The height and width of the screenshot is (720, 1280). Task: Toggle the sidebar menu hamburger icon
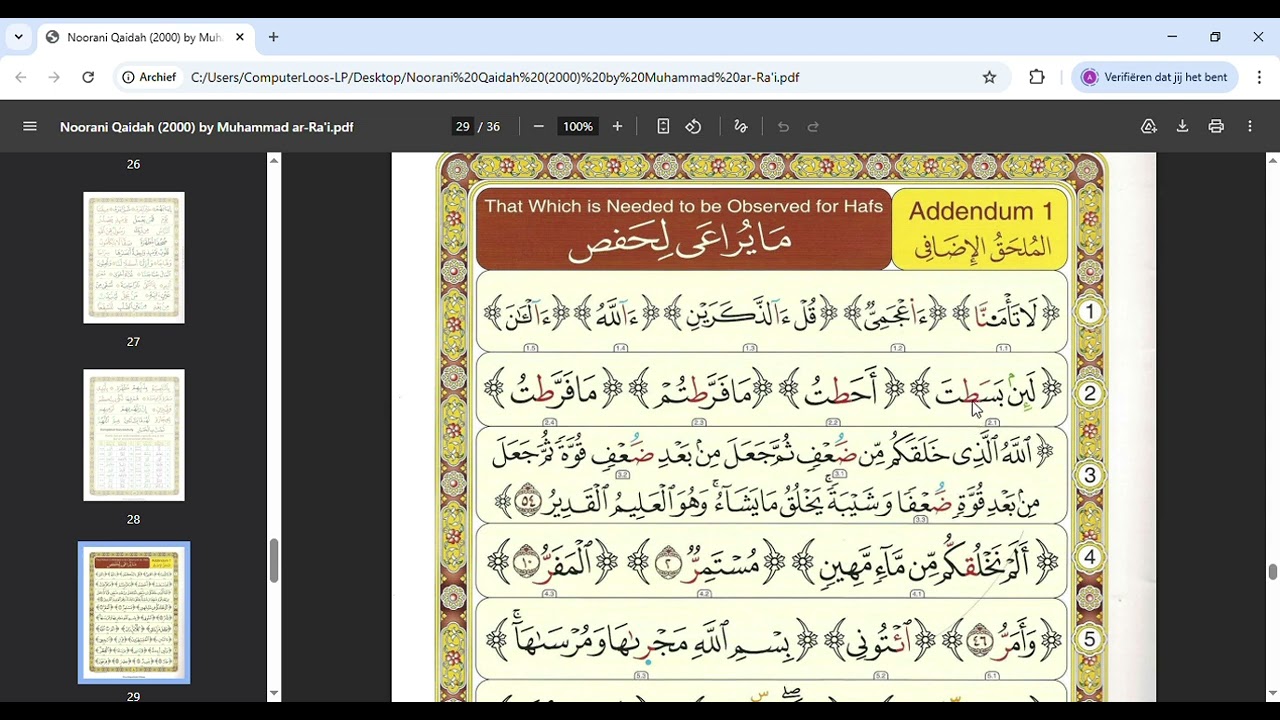(30, 127)
